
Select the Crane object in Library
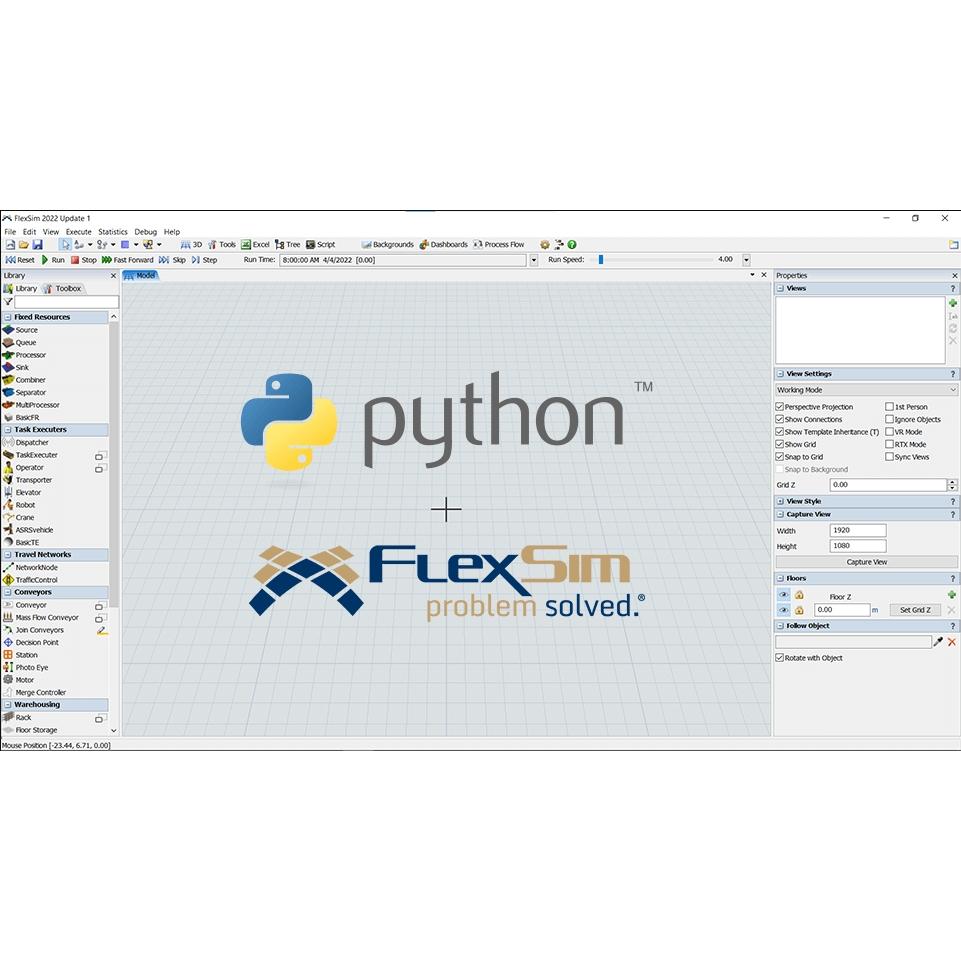(19, 517)
